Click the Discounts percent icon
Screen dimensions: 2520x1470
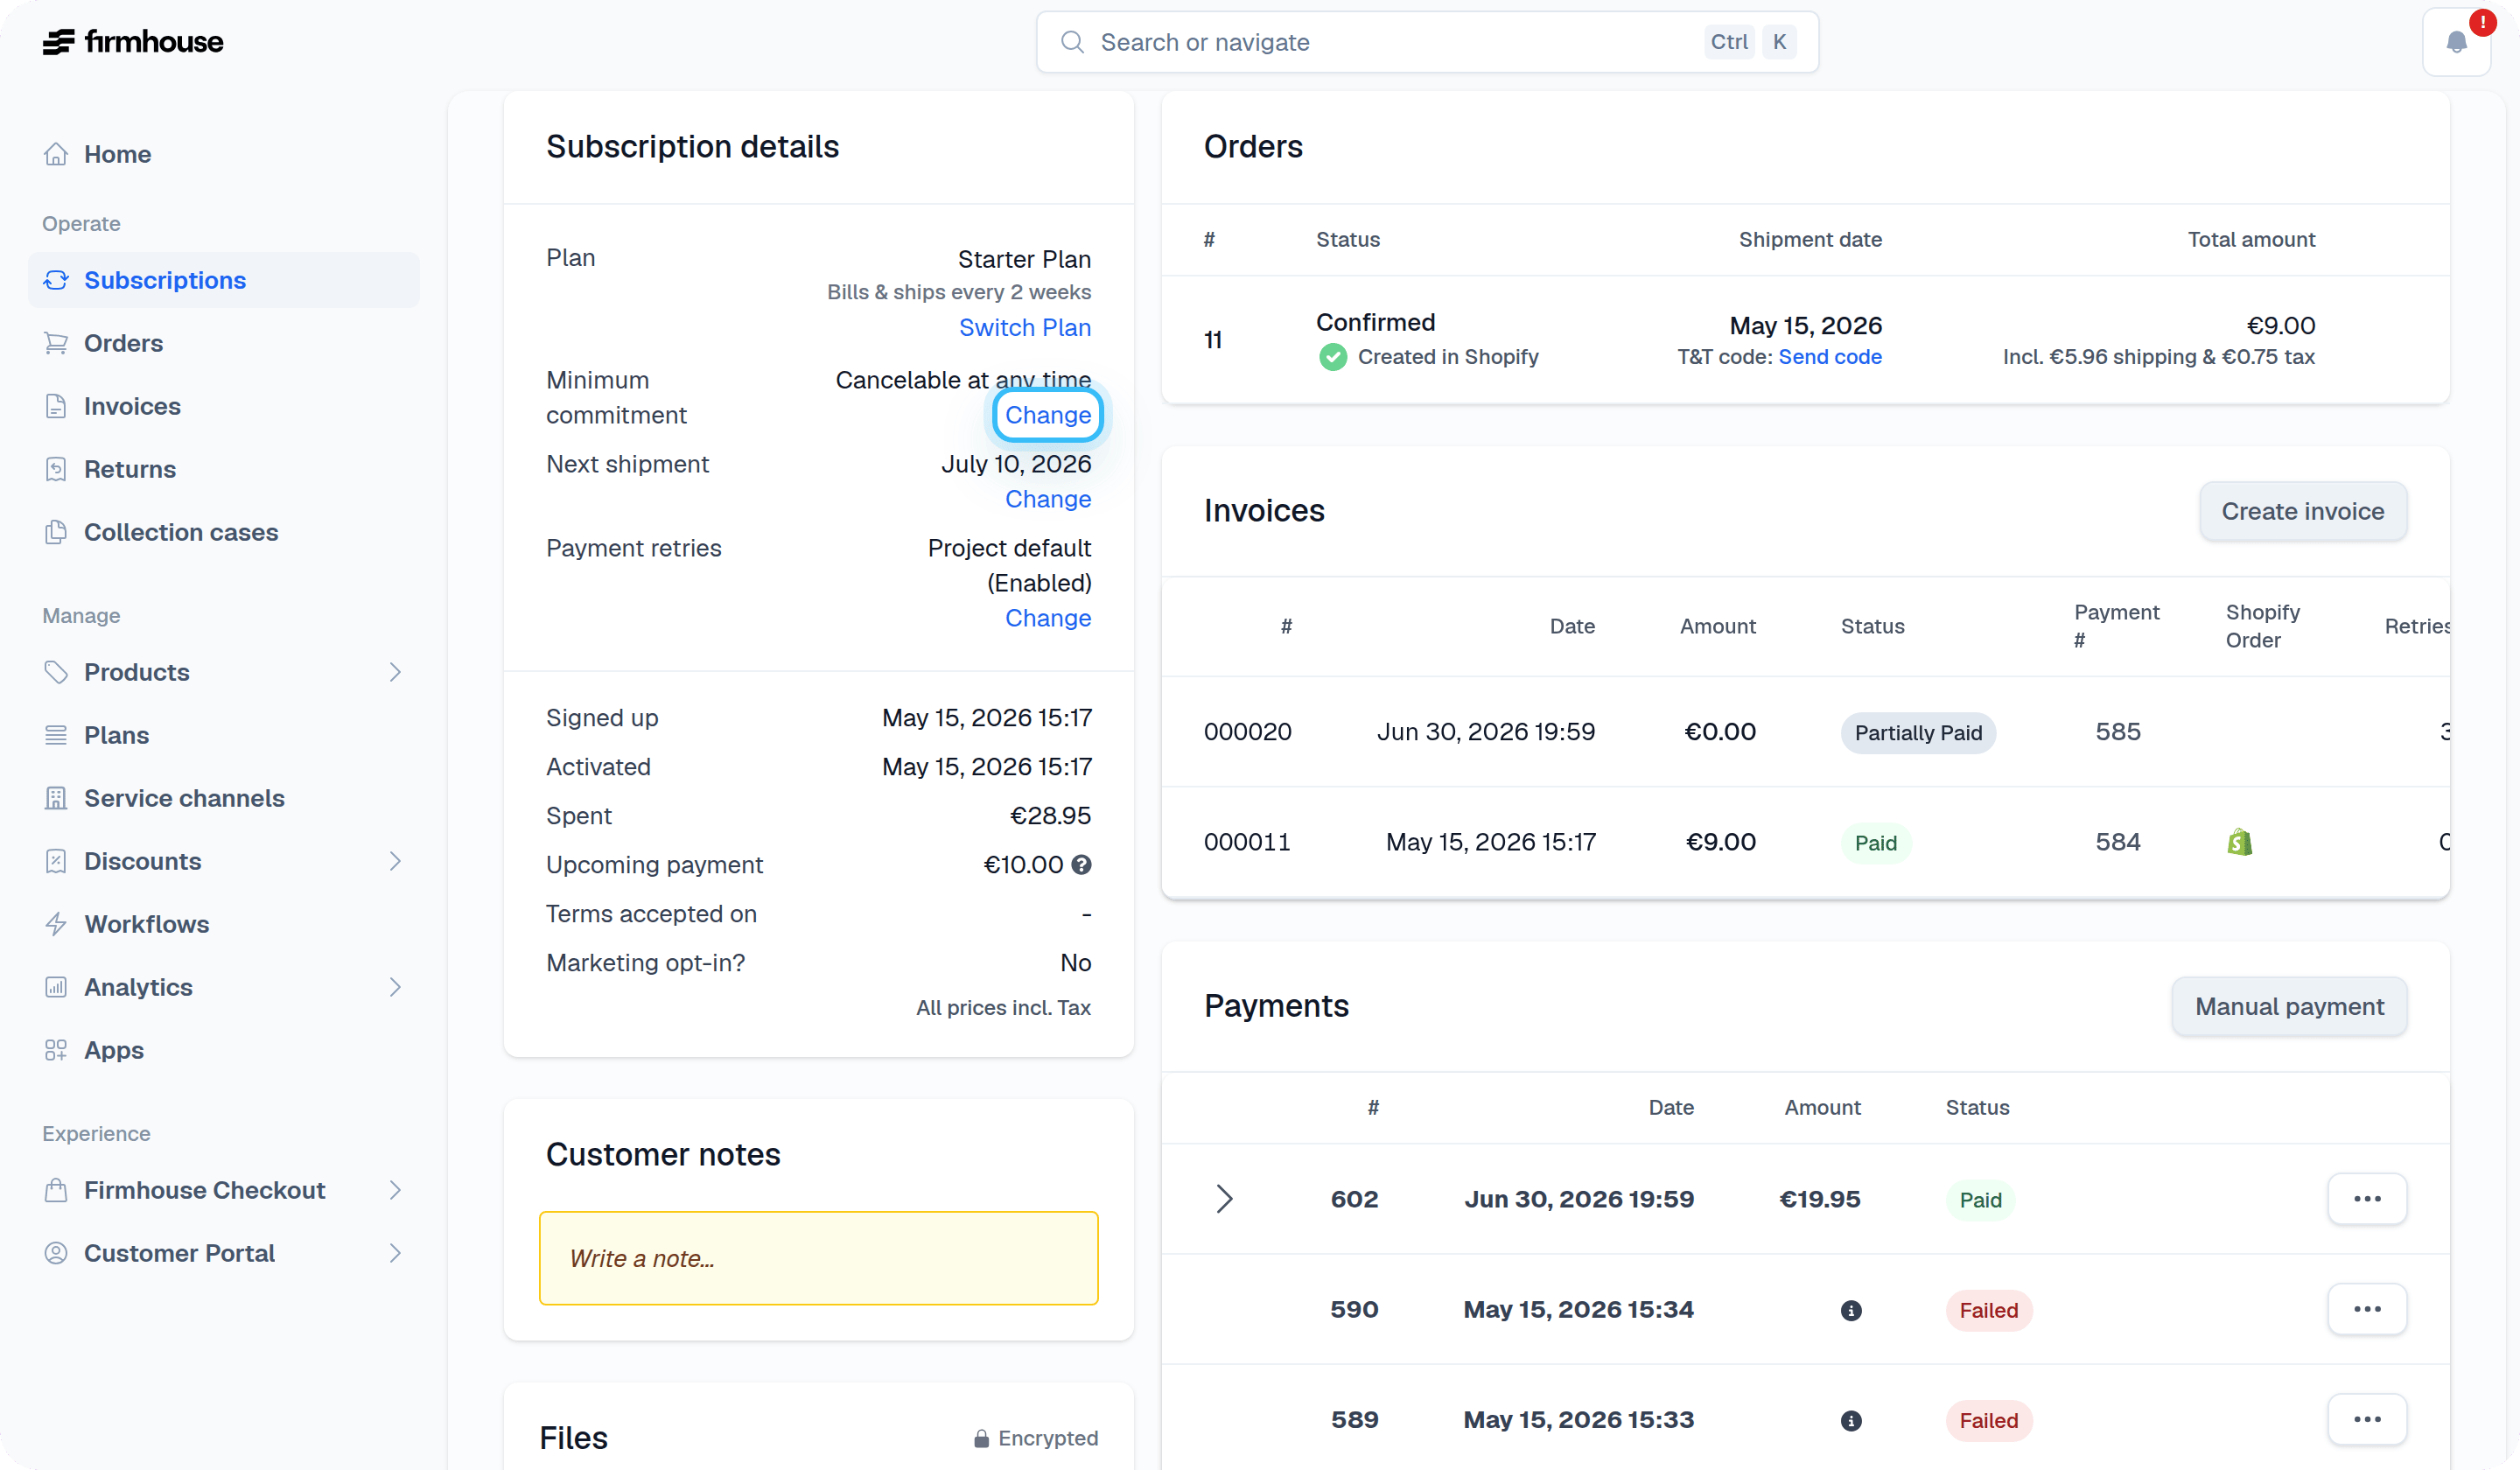(x=56, y=861)
